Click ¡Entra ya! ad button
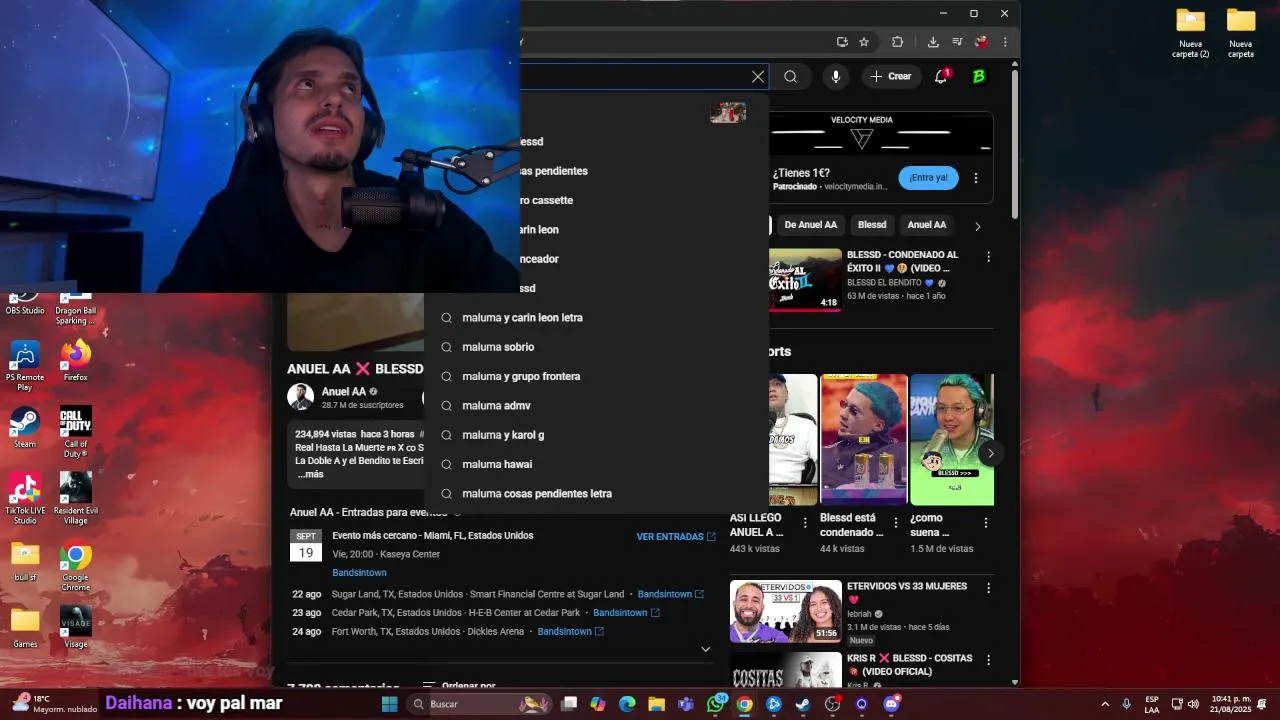This screenshot has width=1280, height=720. point(928,178)
